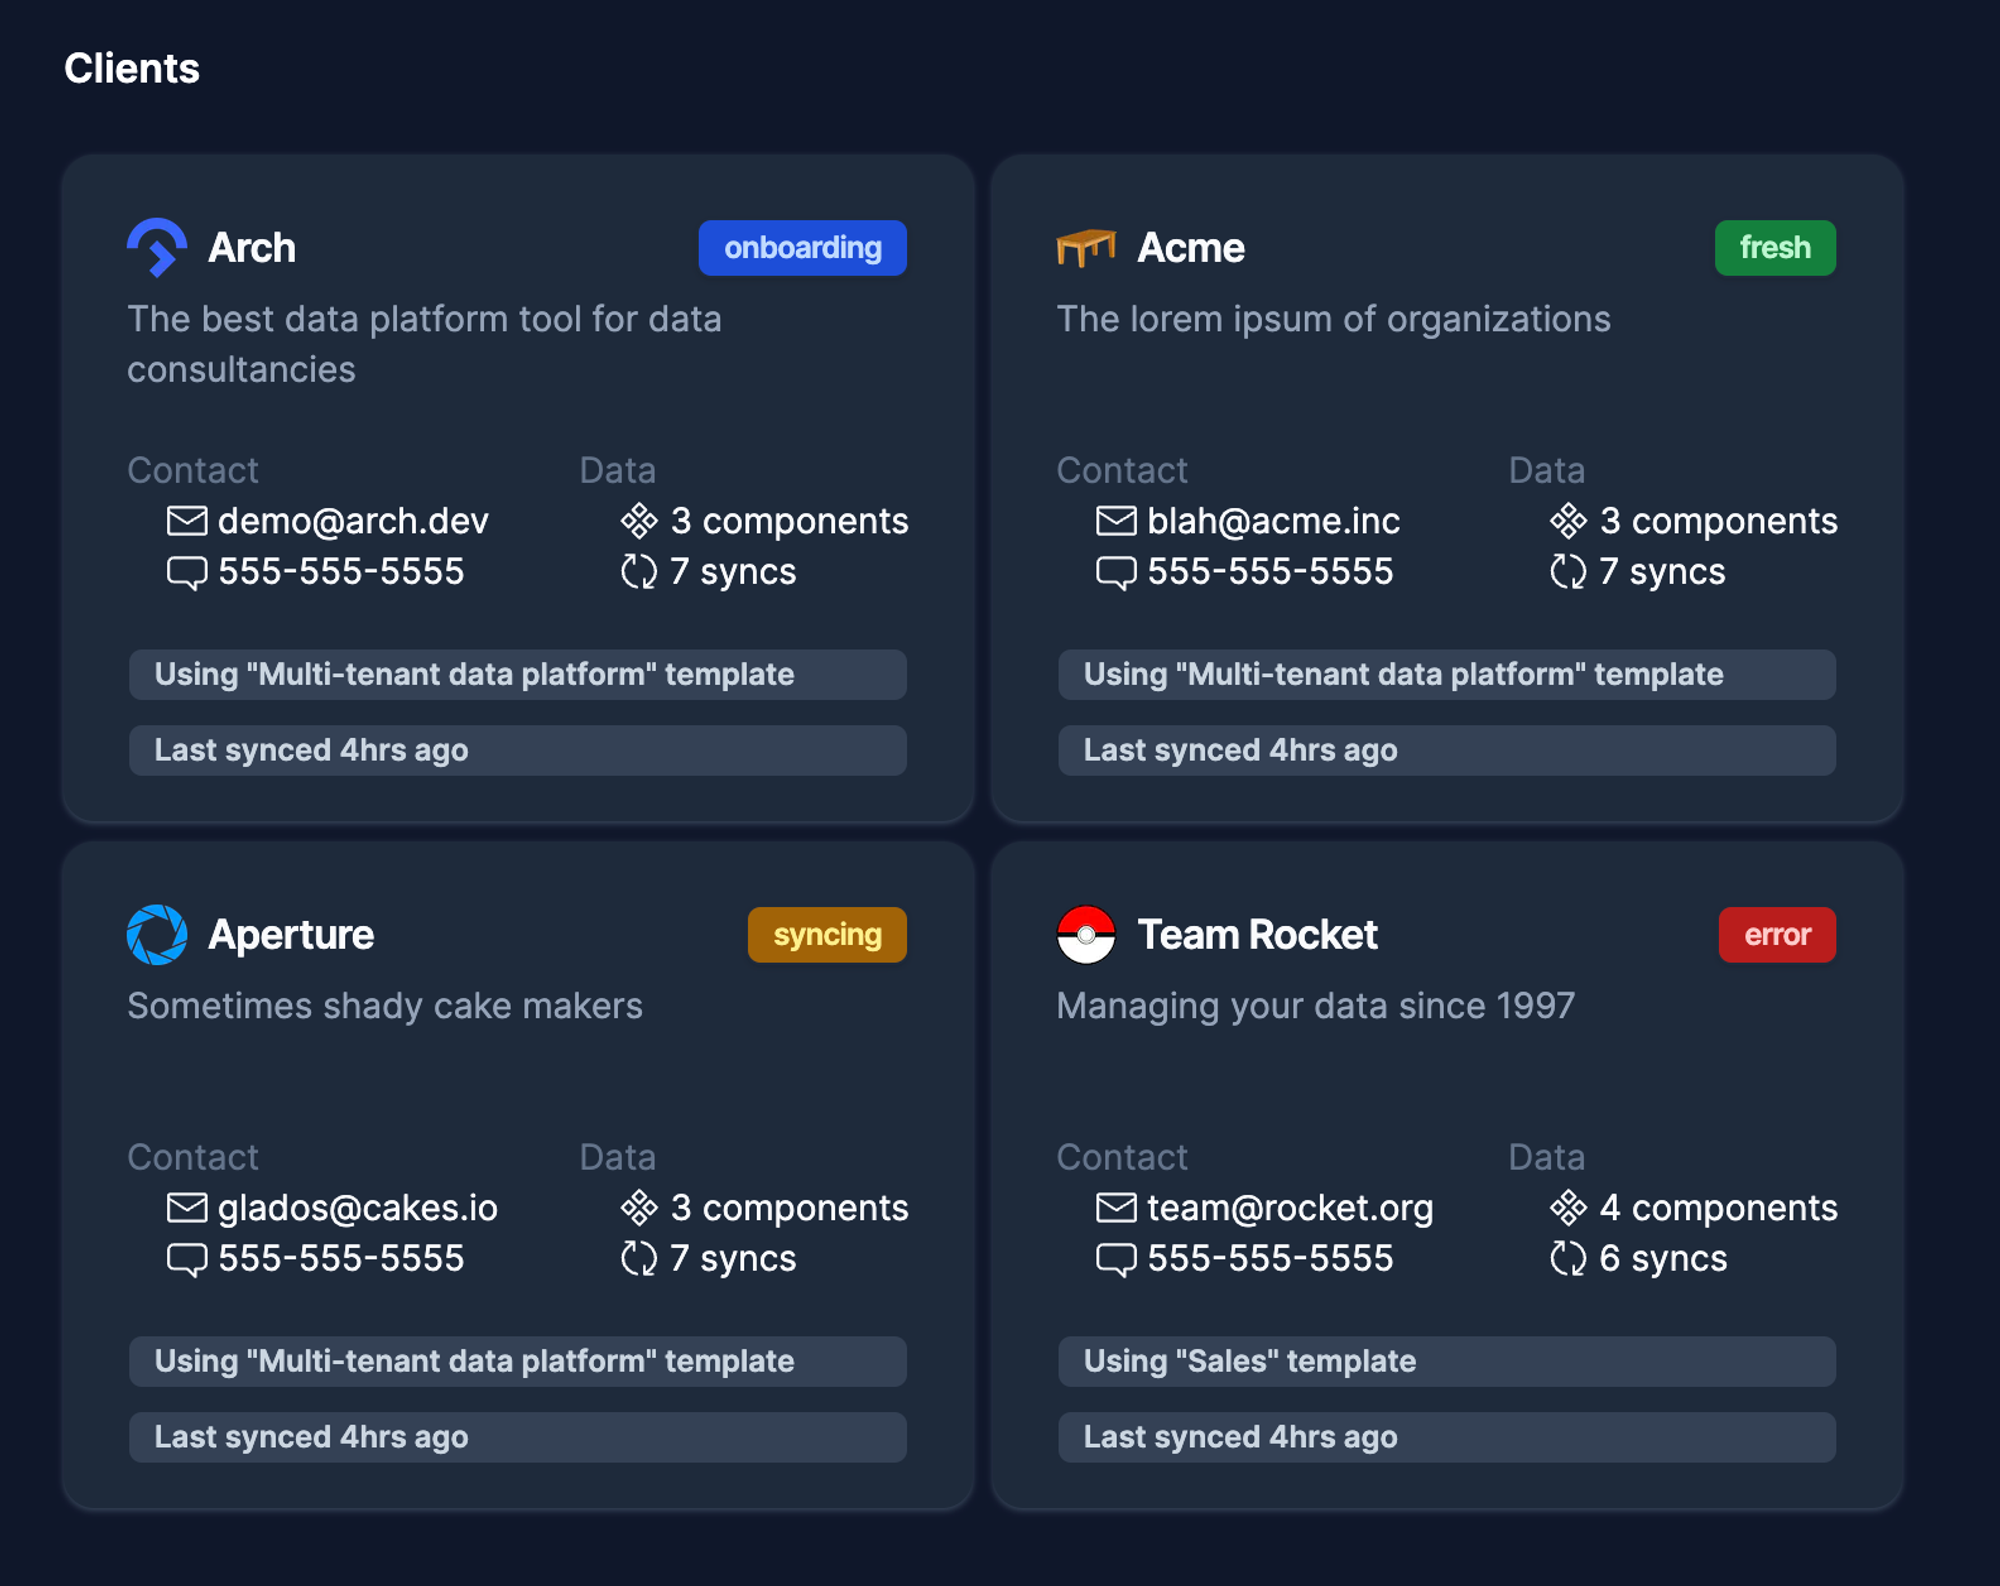Click the phone number in Arch card

click(341, 572)
